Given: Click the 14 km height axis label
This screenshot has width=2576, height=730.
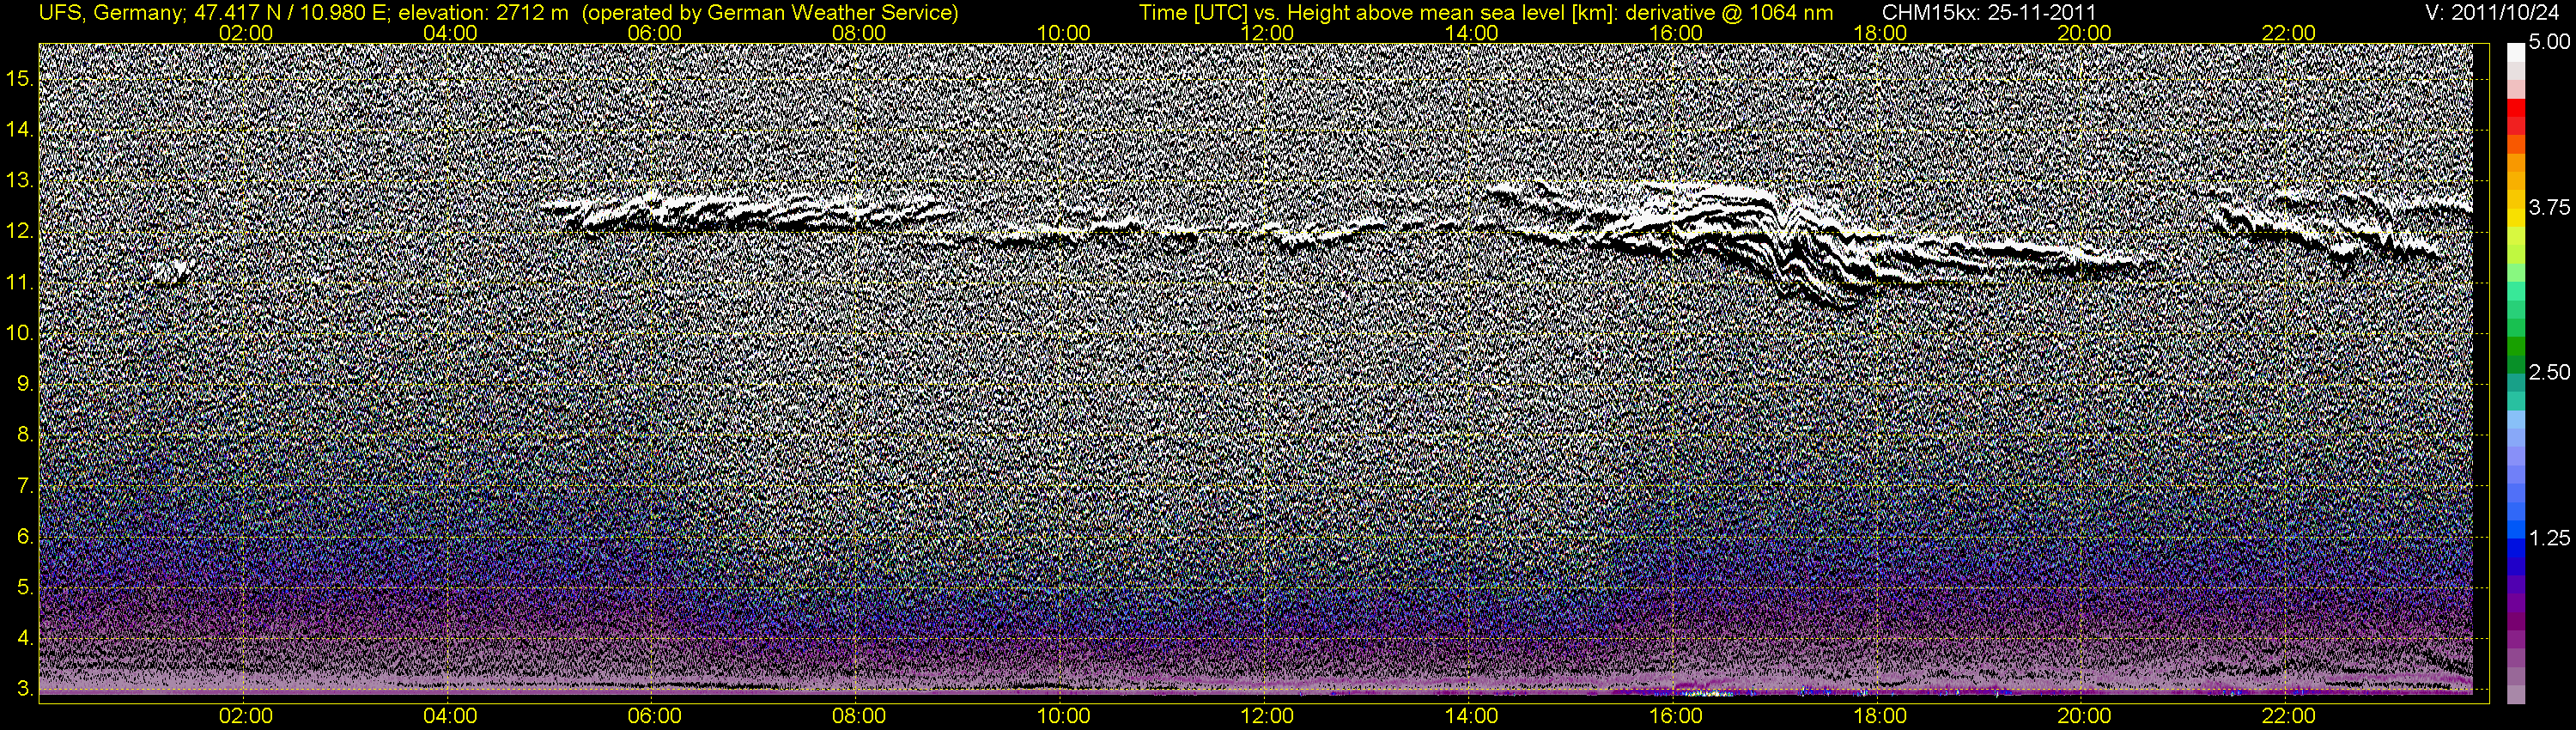Looking at the screenshot, I should tap(19, 130).
